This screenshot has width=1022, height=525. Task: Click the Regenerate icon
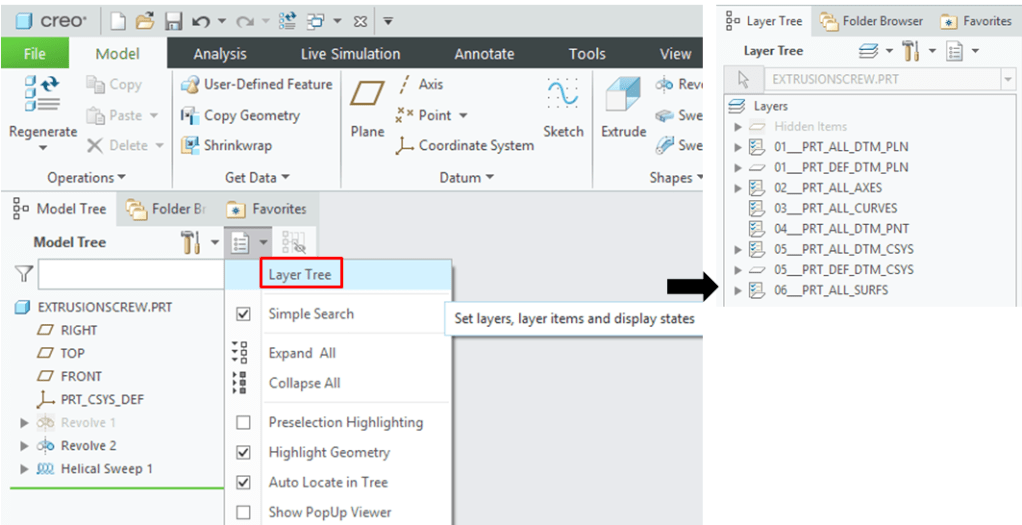coord(42,108)
